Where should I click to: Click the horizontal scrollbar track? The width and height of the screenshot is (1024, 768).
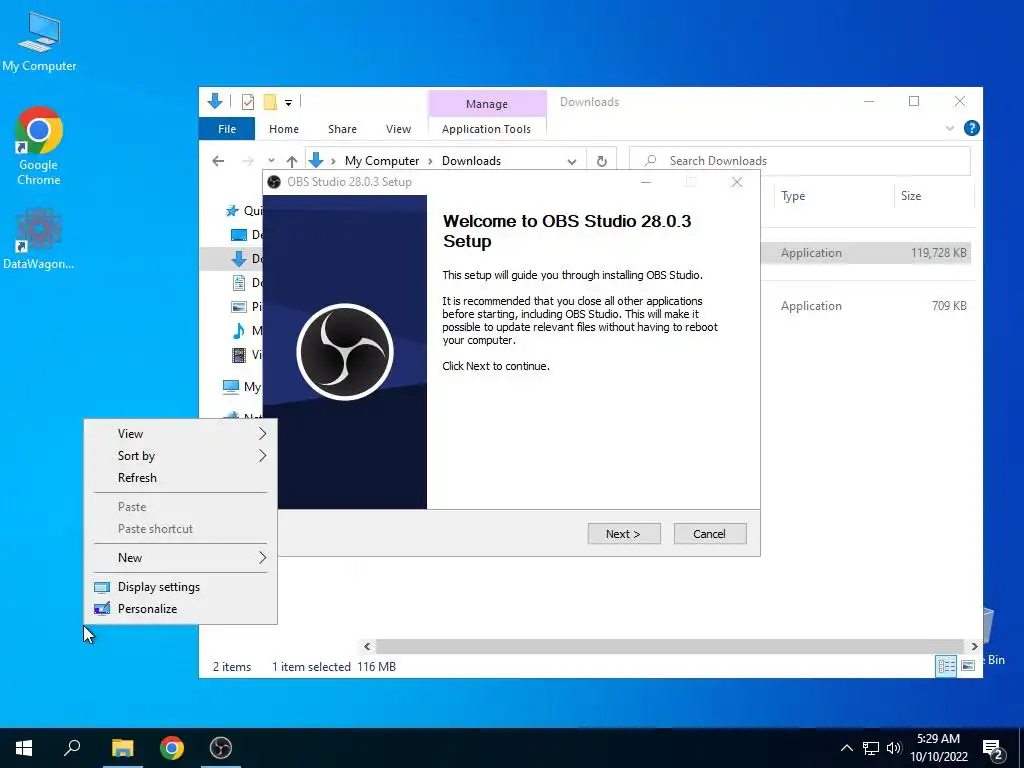click(670, 647)
